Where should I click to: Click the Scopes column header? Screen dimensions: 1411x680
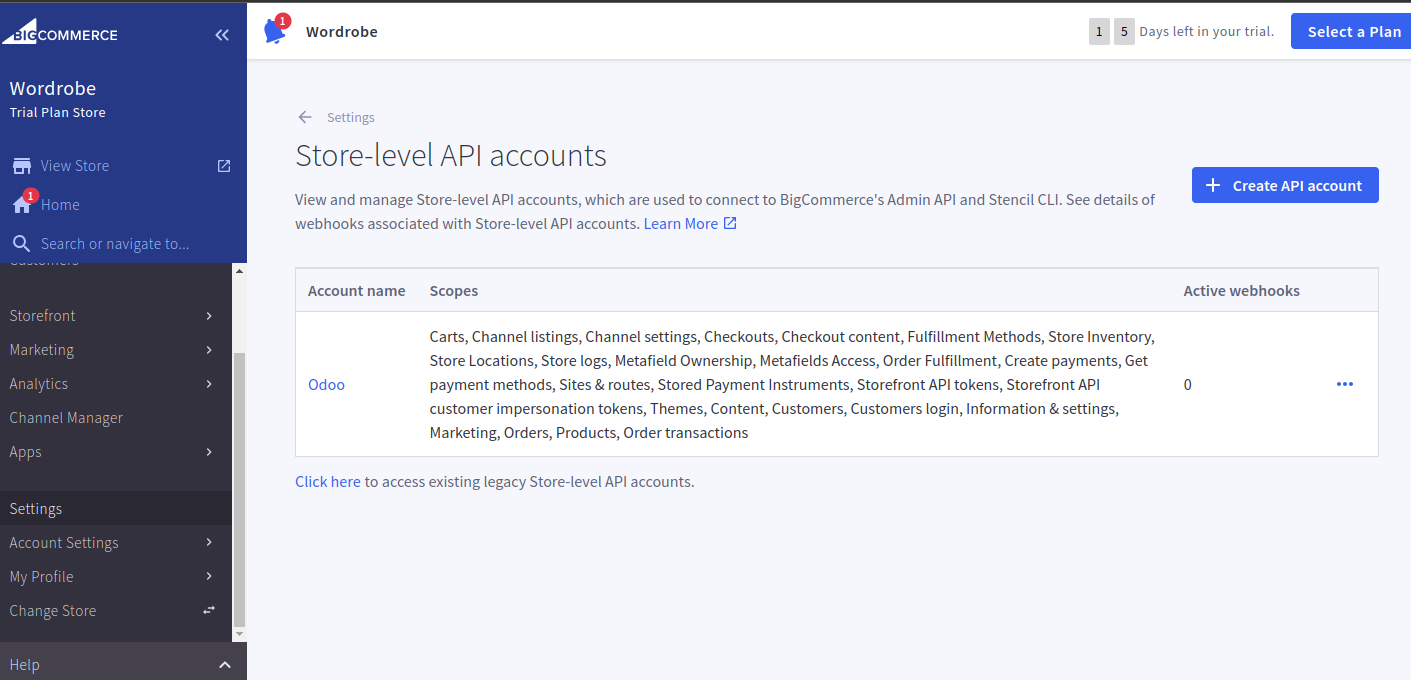click(454, 291)
